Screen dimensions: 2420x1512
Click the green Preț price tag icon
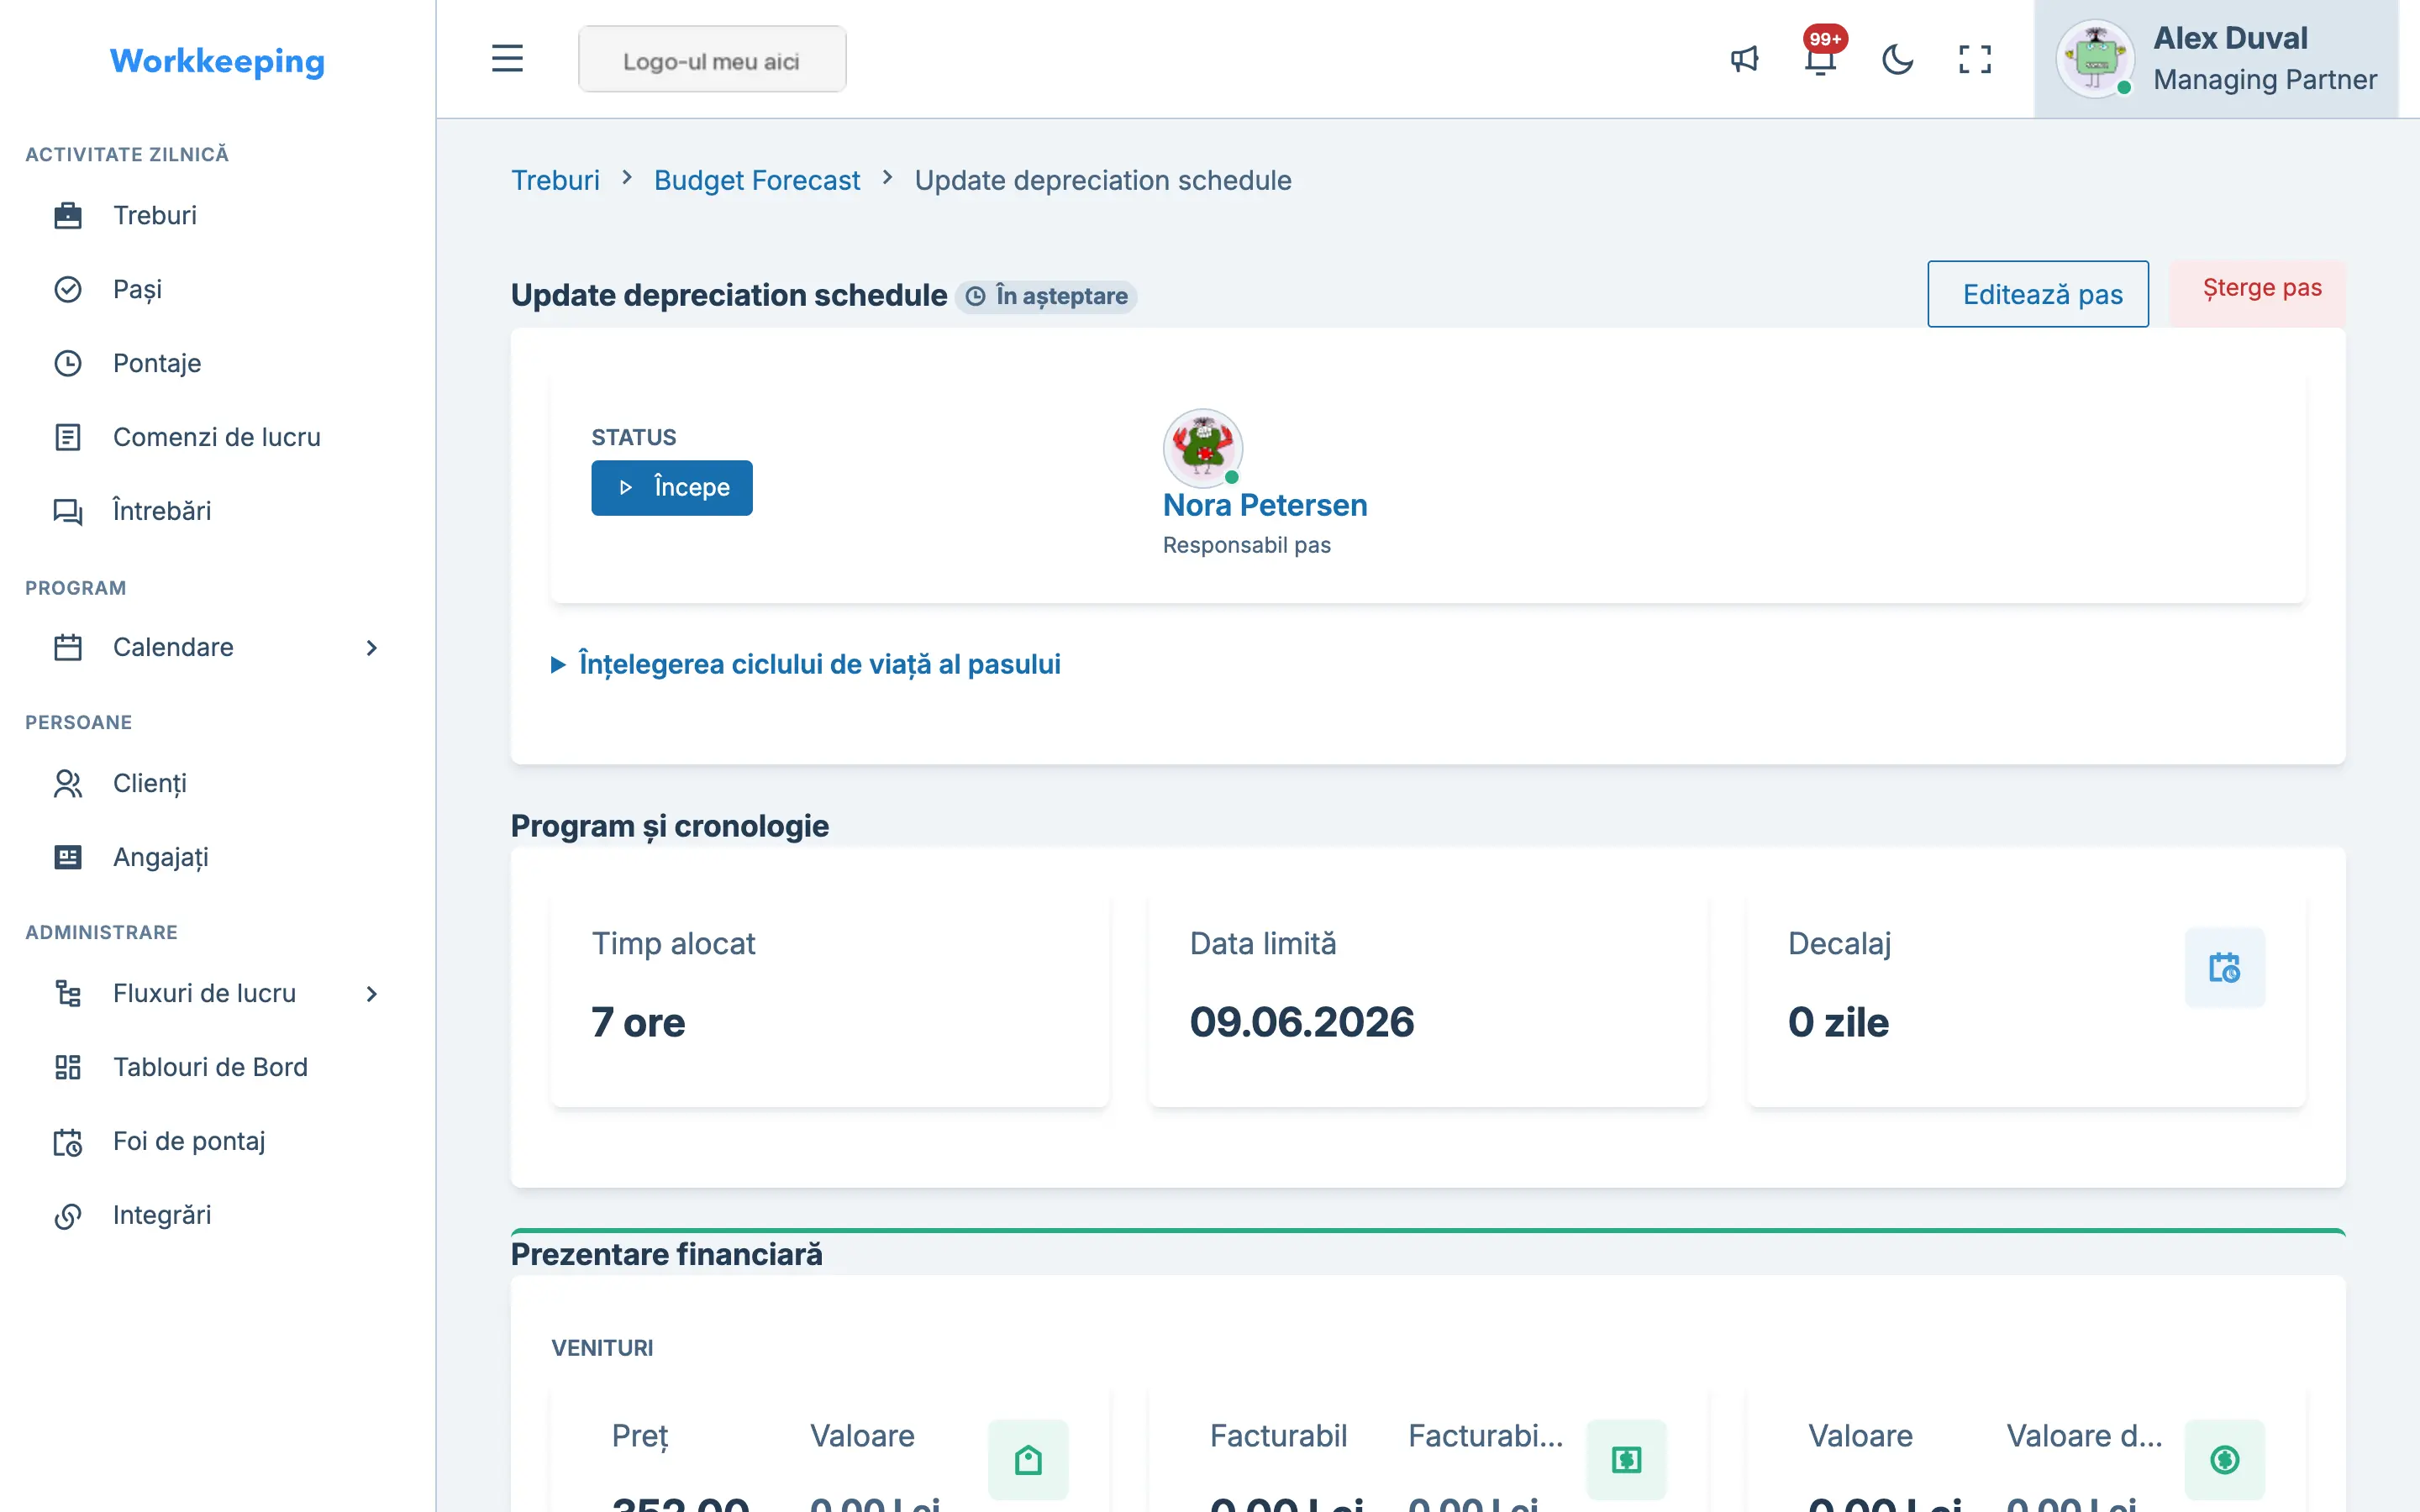(1028, 1459)
